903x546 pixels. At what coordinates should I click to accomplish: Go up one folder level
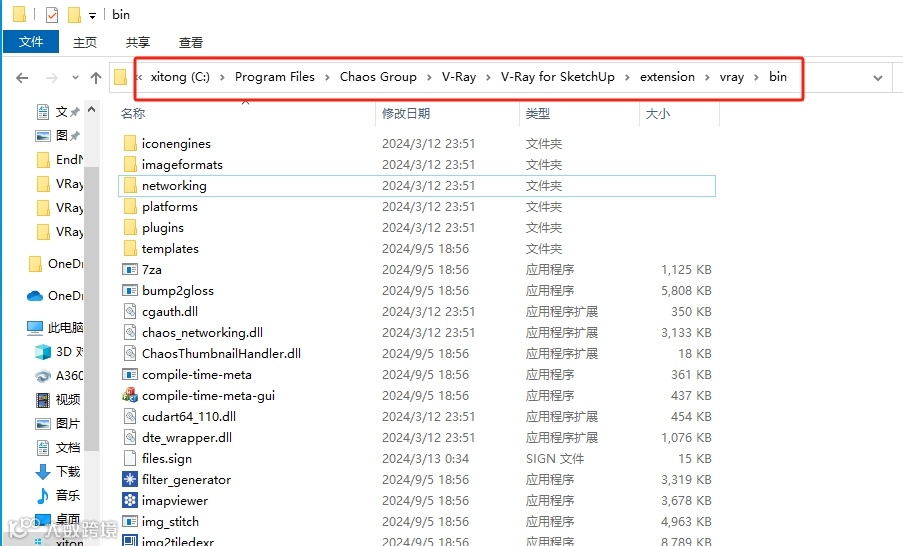click(96, 78)
